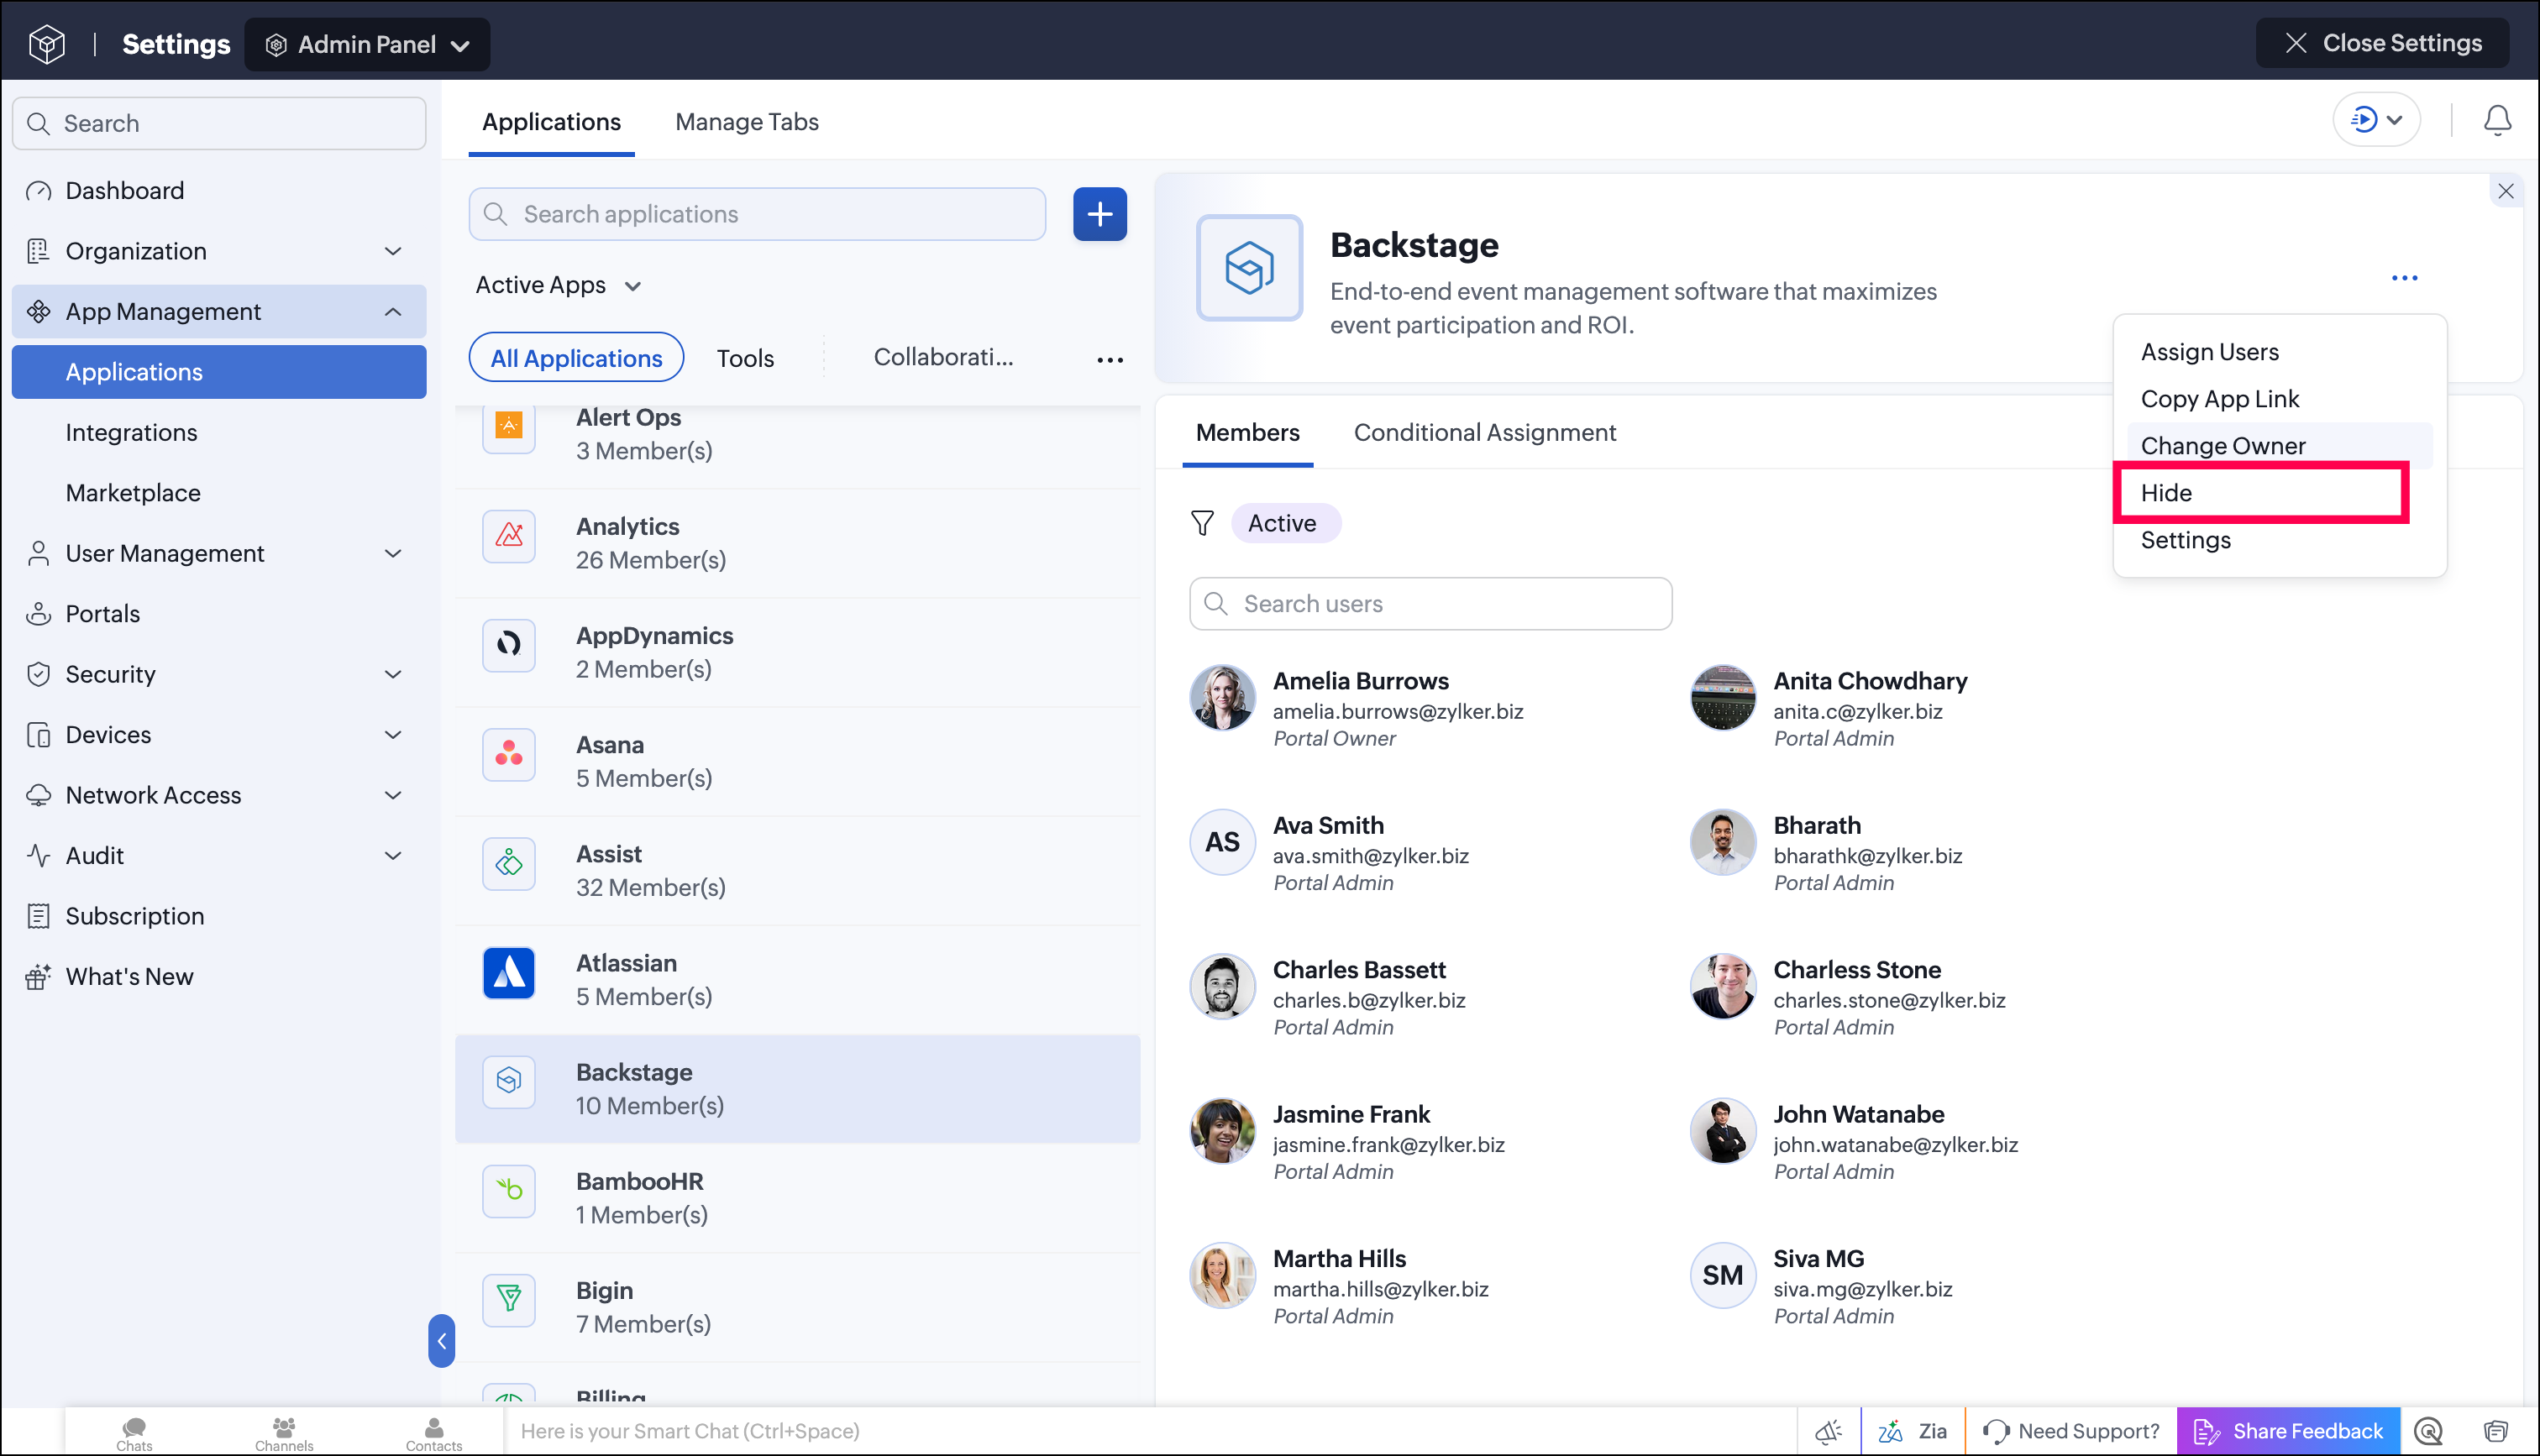This screenshot has width=2540, height=1456.
Task: Expand the Security section
Action: coord(393,674)
